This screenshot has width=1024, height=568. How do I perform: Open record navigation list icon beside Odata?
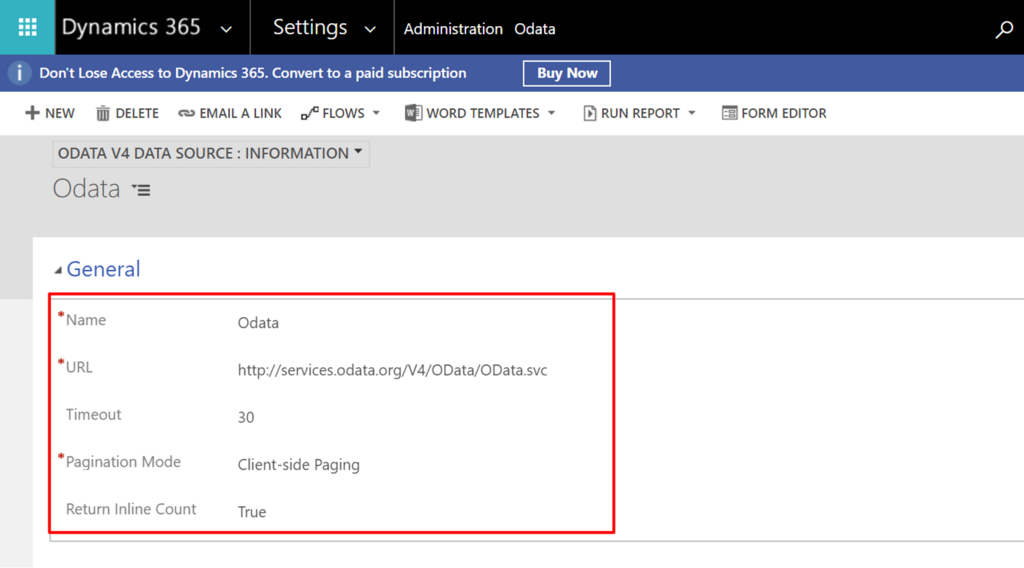(x=141, y=190)
